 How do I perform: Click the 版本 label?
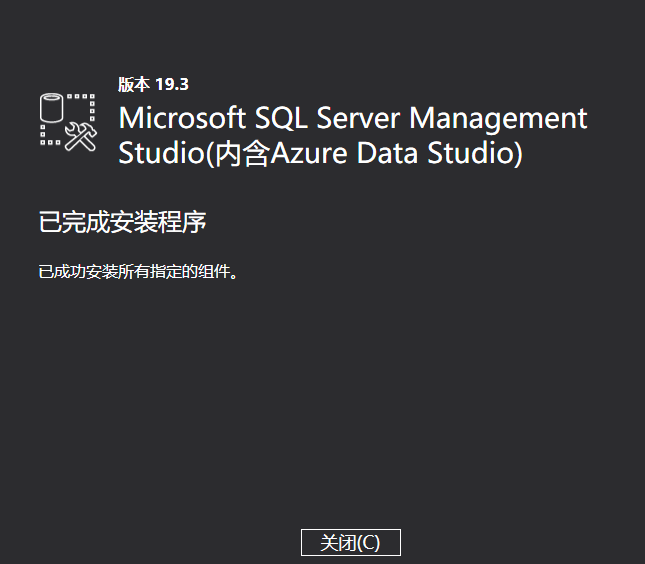click(134, 84)
